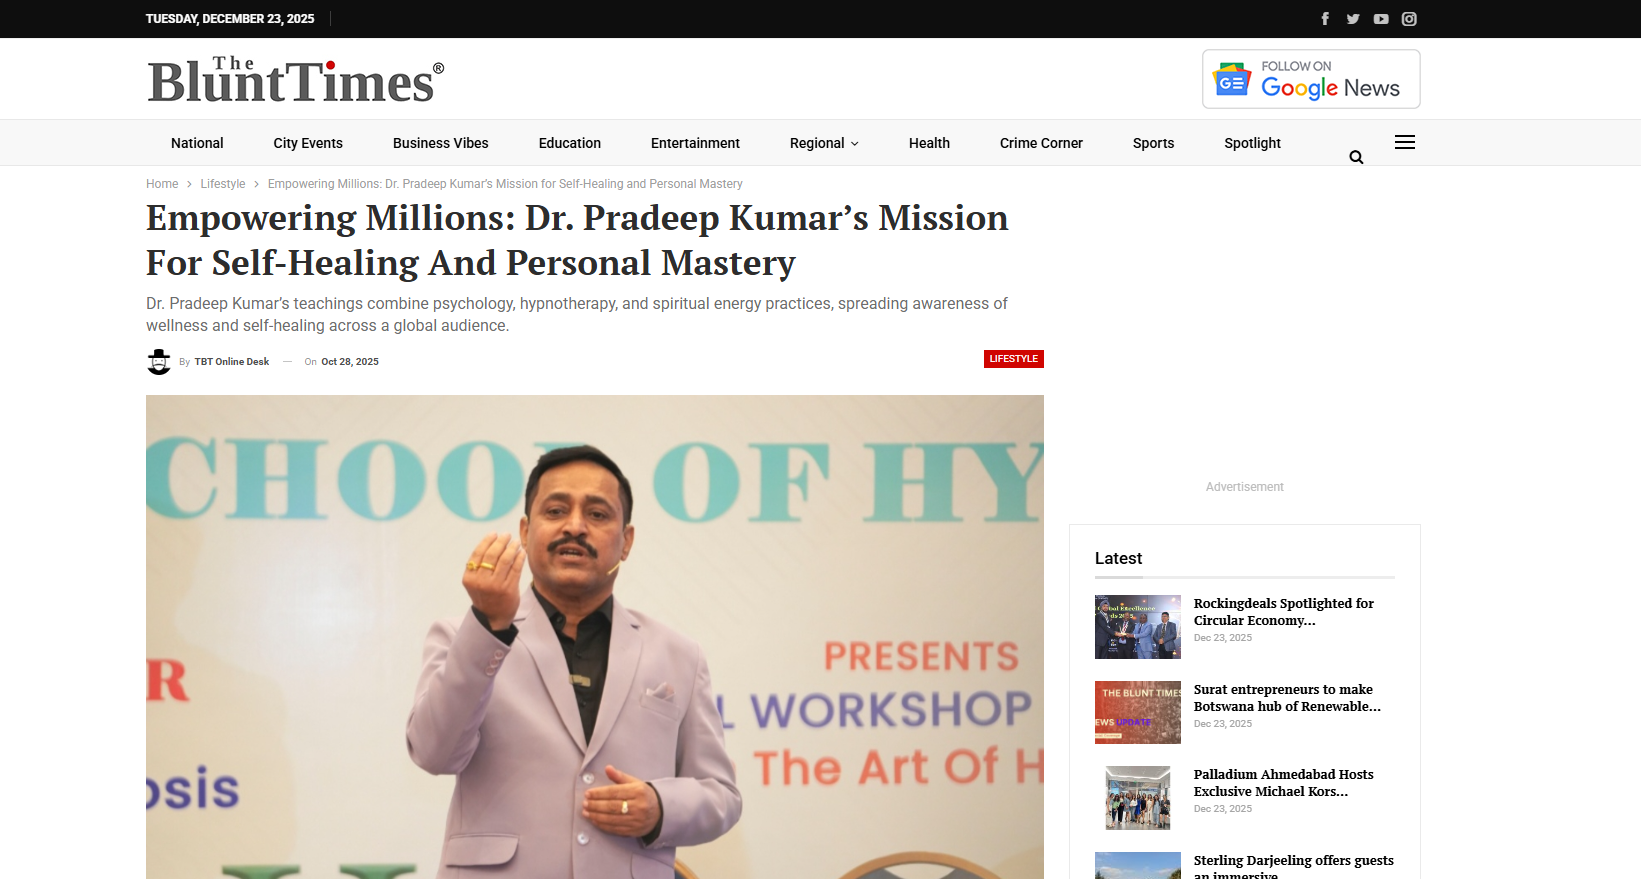The image size is (1641, 879).
Task: Open Palladium Ahmedabad Michael Kors article link
Action: [1283, 783]
